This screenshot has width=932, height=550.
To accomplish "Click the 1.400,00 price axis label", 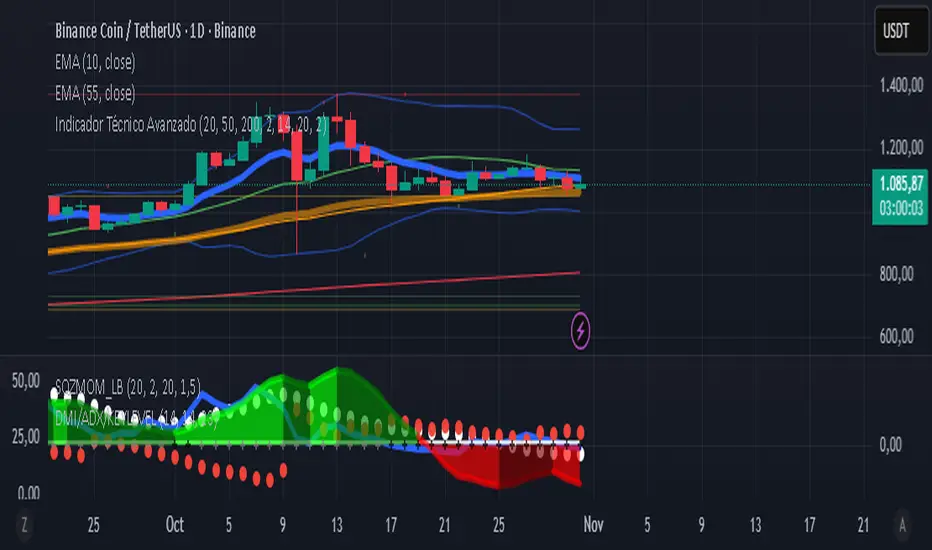I will 901,86.
